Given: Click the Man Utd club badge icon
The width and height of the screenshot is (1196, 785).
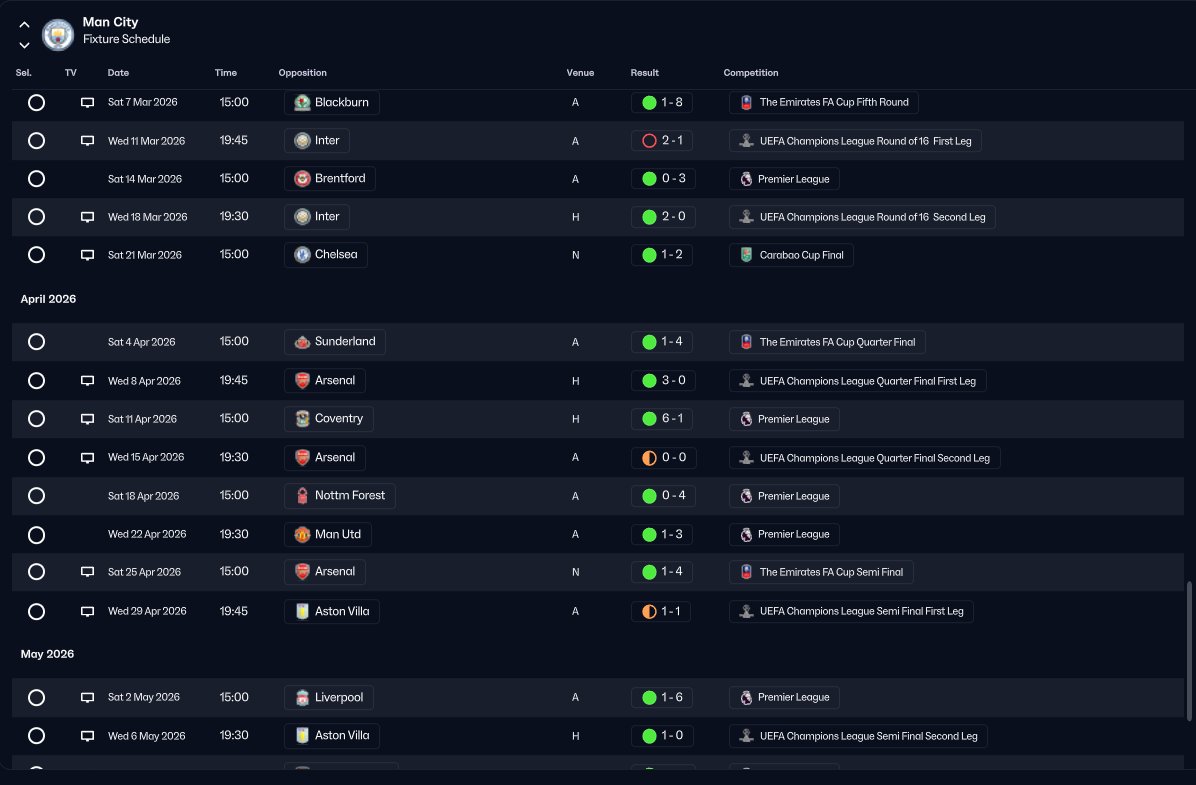Looking at the screenshot, I should [x=302, y=534].
